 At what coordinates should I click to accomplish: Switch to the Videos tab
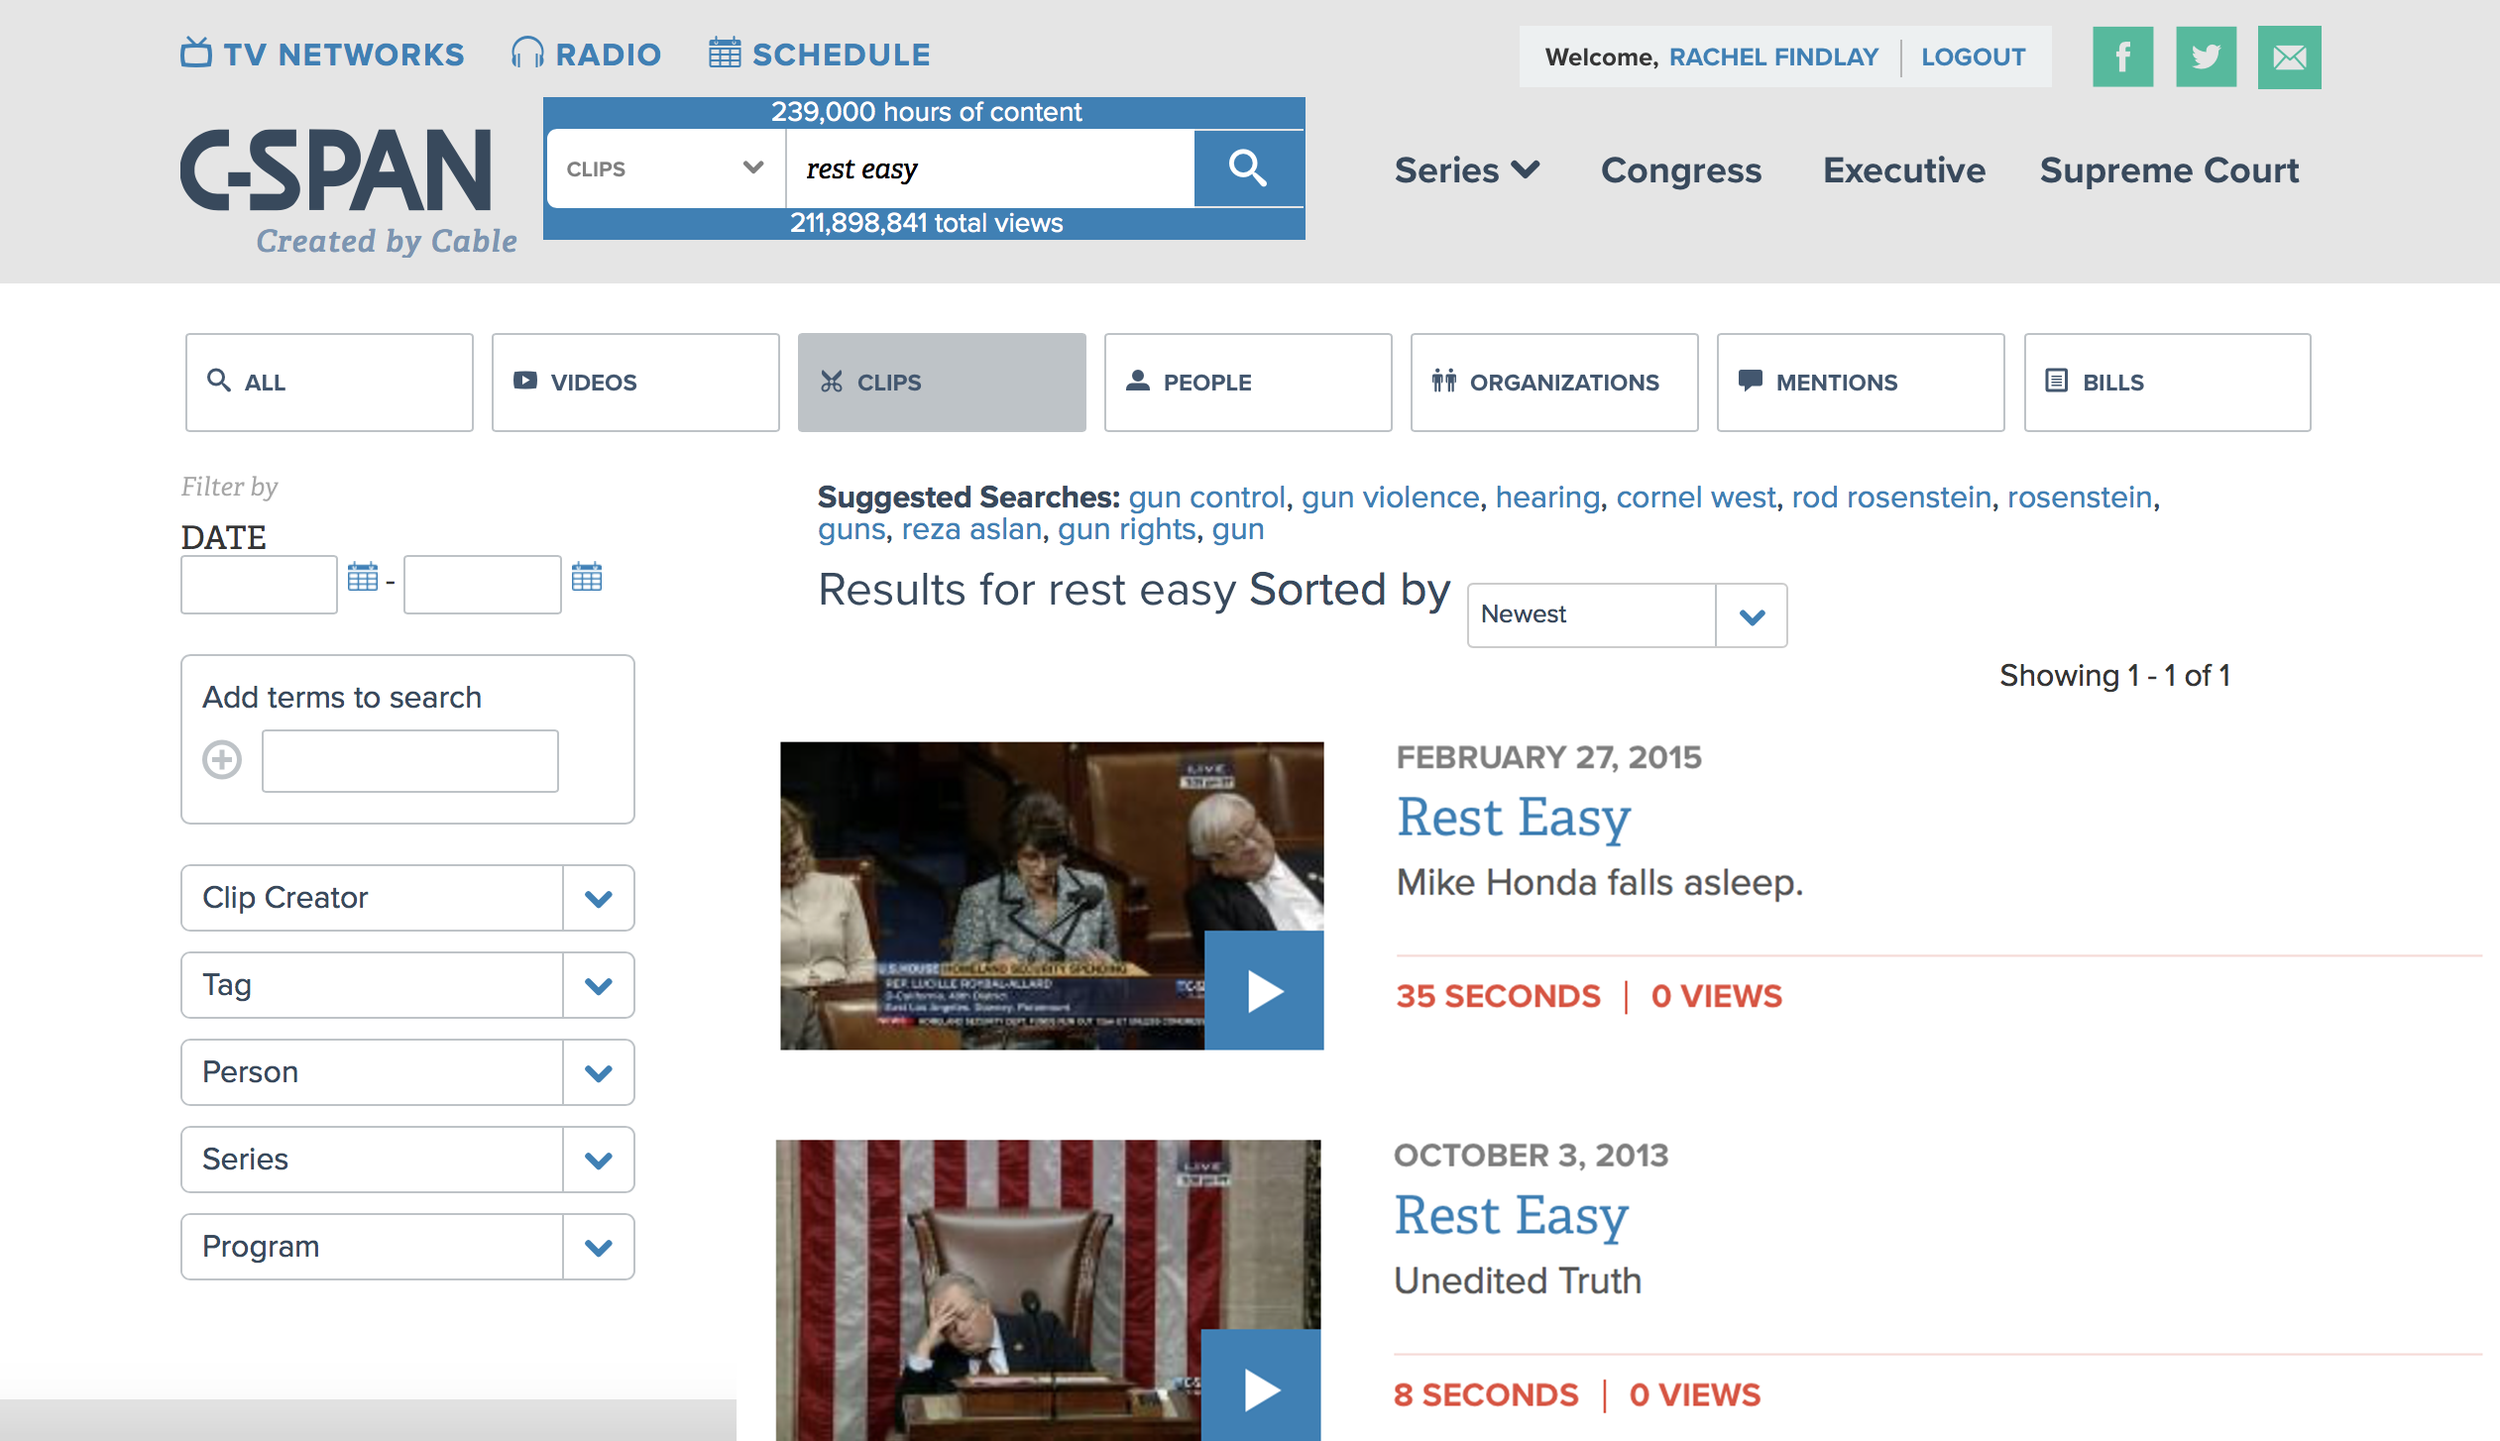tap(634, 382)
